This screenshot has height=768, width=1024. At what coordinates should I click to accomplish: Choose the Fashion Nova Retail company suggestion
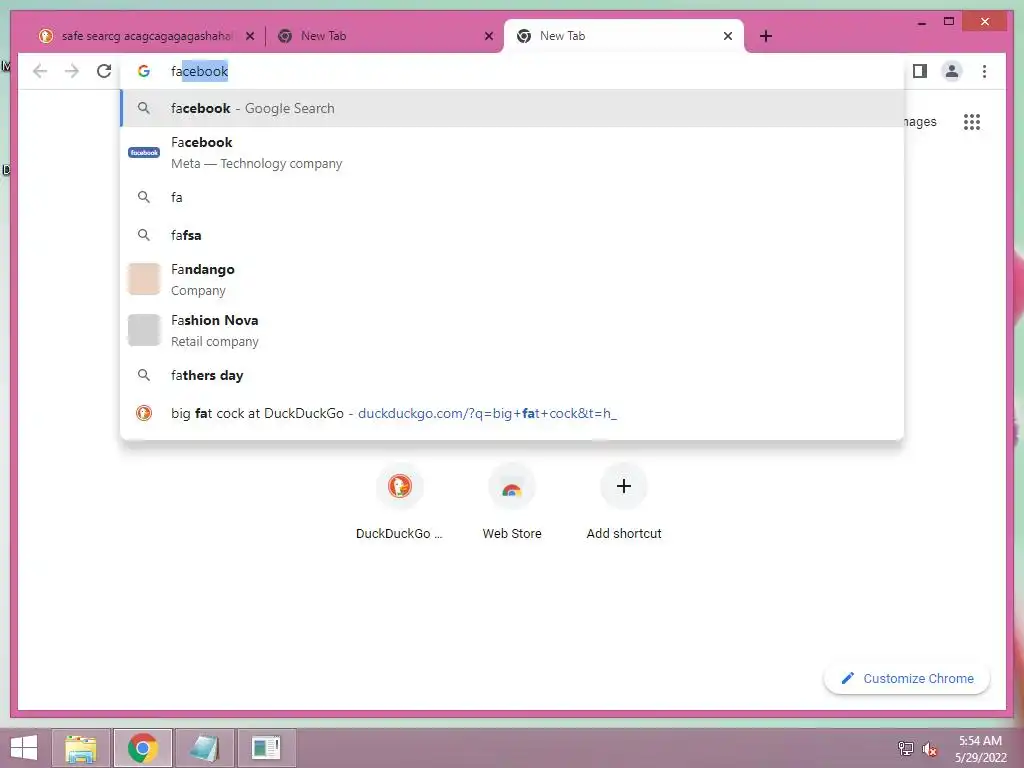(x=512, y=330)
